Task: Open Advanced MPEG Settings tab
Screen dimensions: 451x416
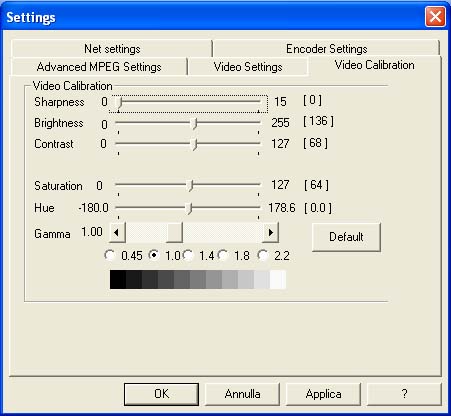Action: 99,67
